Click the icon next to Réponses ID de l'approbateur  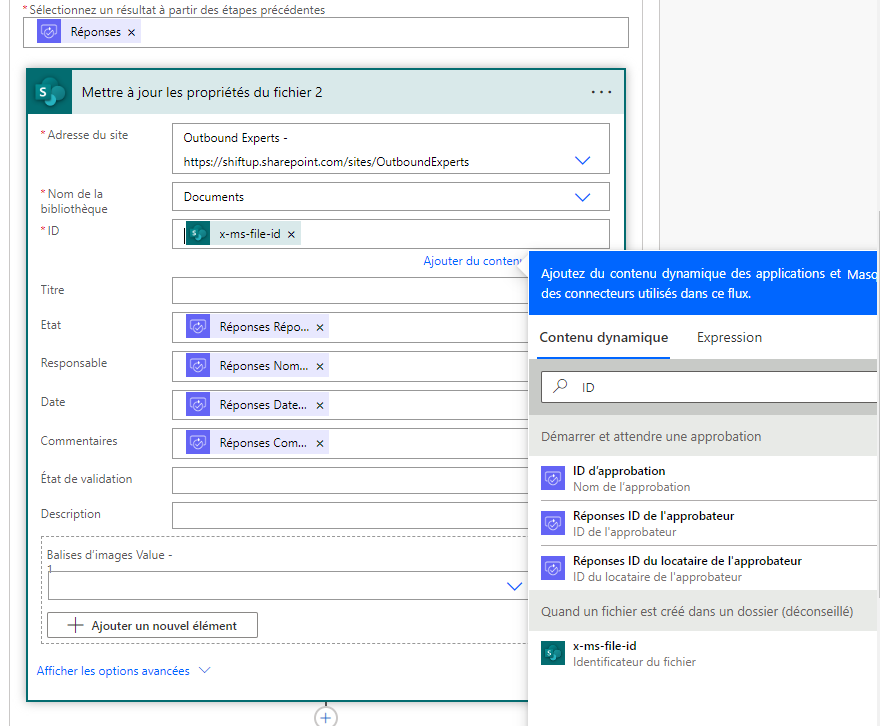point(553,523)
